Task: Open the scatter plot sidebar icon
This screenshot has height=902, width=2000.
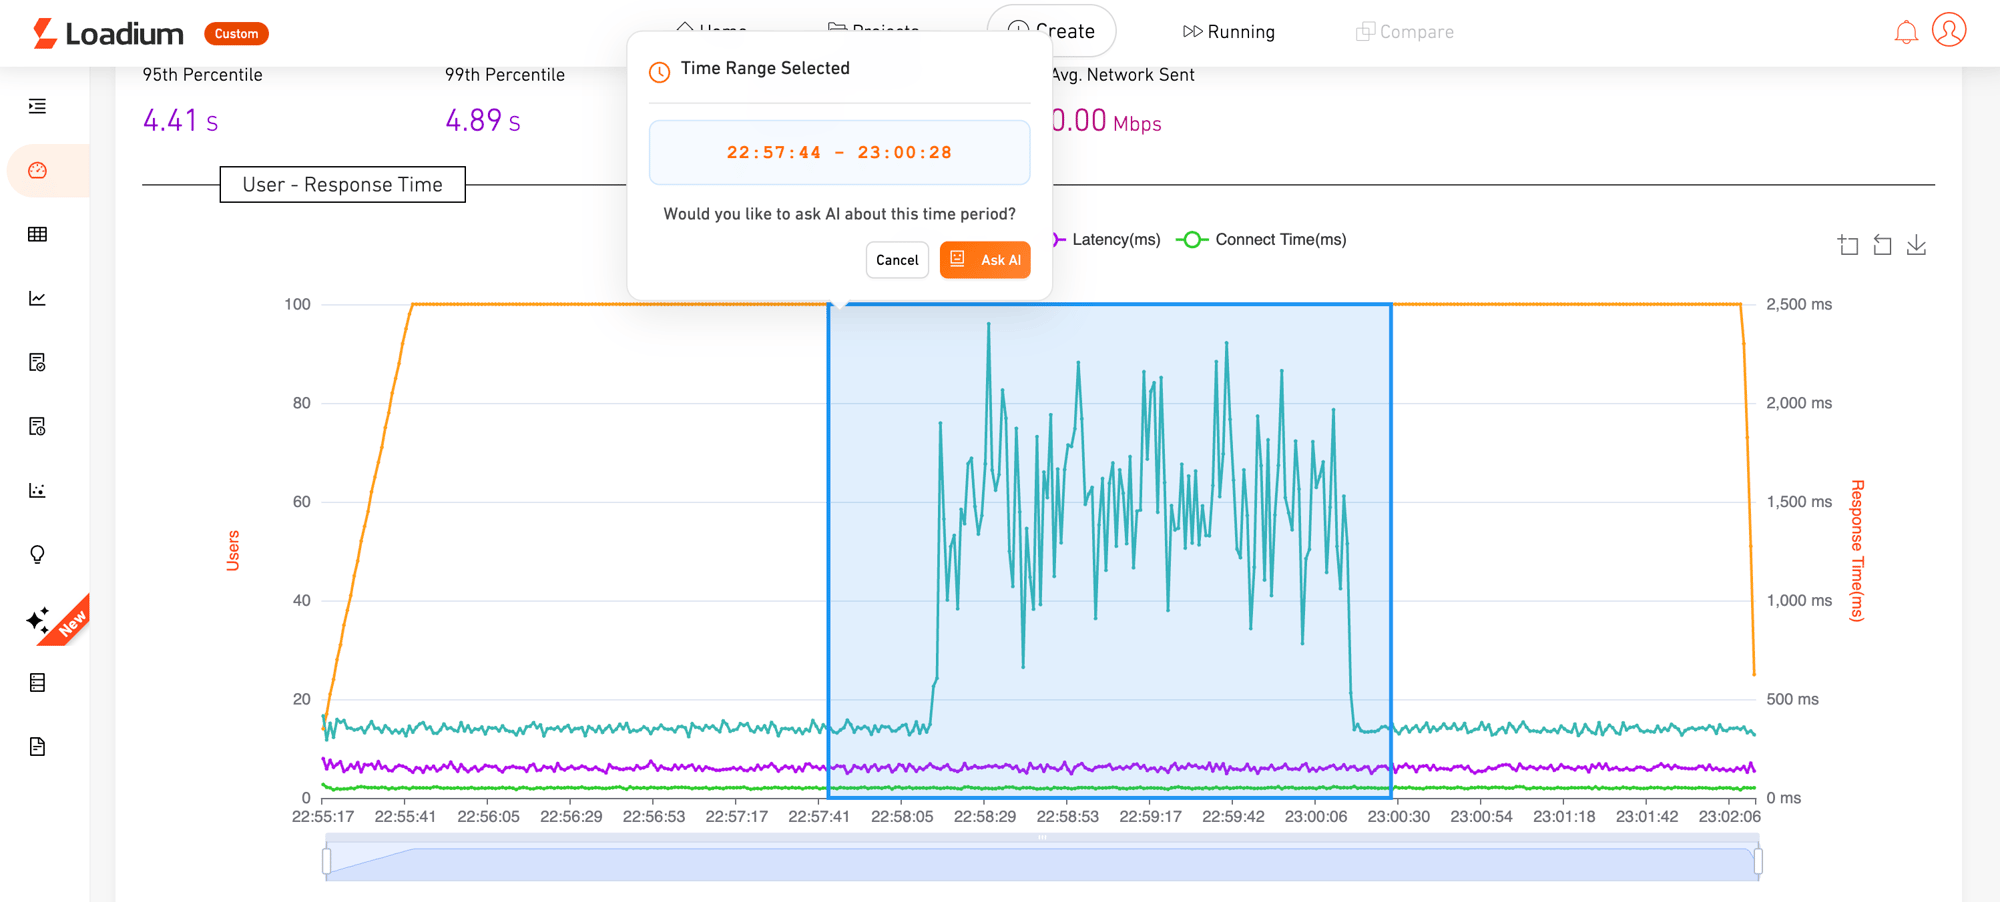Action: (x=38, y=491)
